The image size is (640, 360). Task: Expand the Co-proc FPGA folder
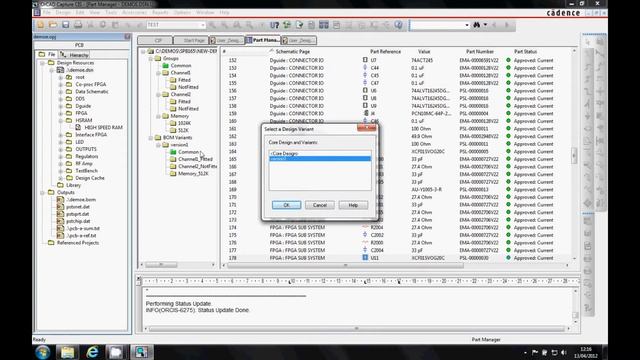[60, 84]
